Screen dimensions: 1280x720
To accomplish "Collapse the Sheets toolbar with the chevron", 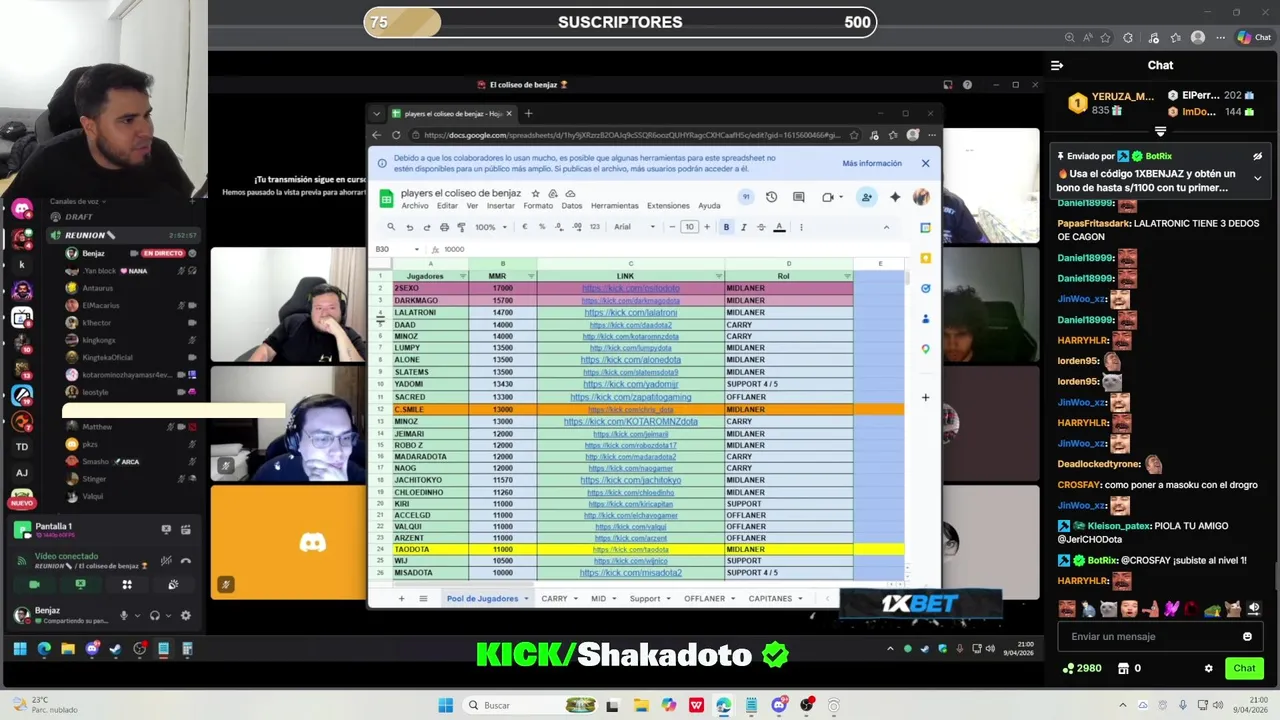I will click(x=886, y=227).
